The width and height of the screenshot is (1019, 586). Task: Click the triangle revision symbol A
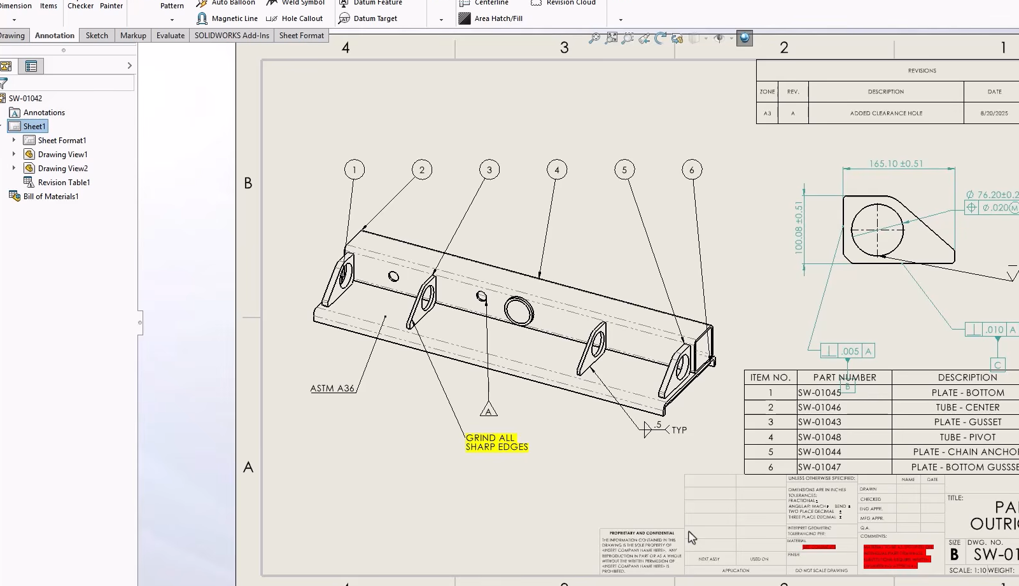489,409
